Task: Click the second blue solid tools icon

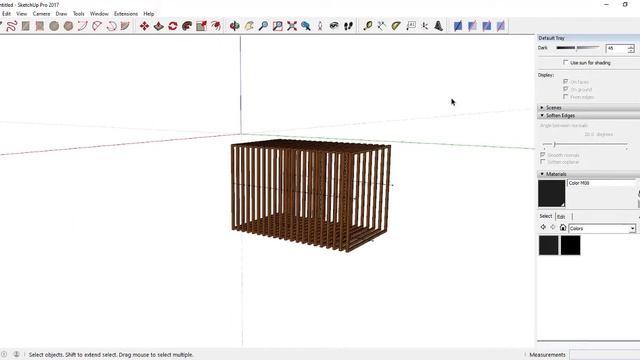Action: (x=472, y=26)
